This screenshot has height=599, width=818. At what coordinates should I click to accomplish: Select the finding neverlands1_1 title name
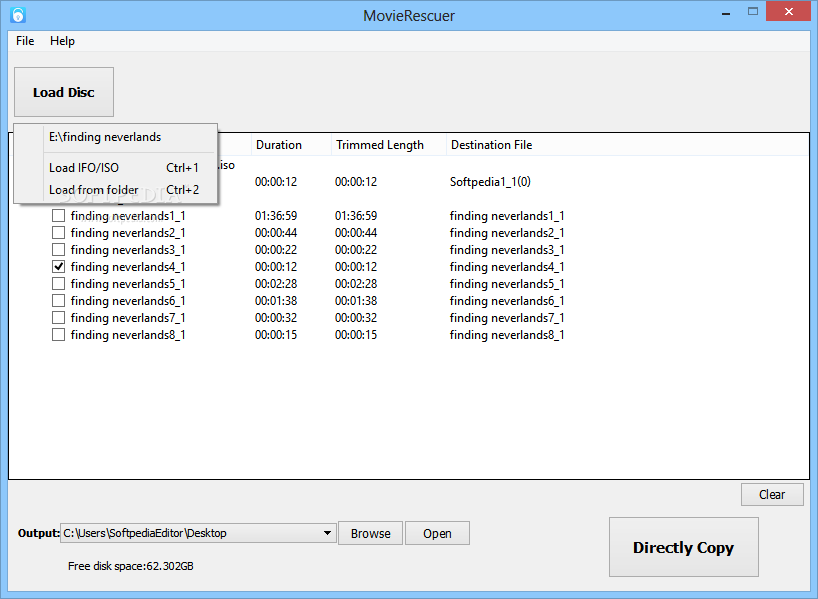tap(128, 216)
